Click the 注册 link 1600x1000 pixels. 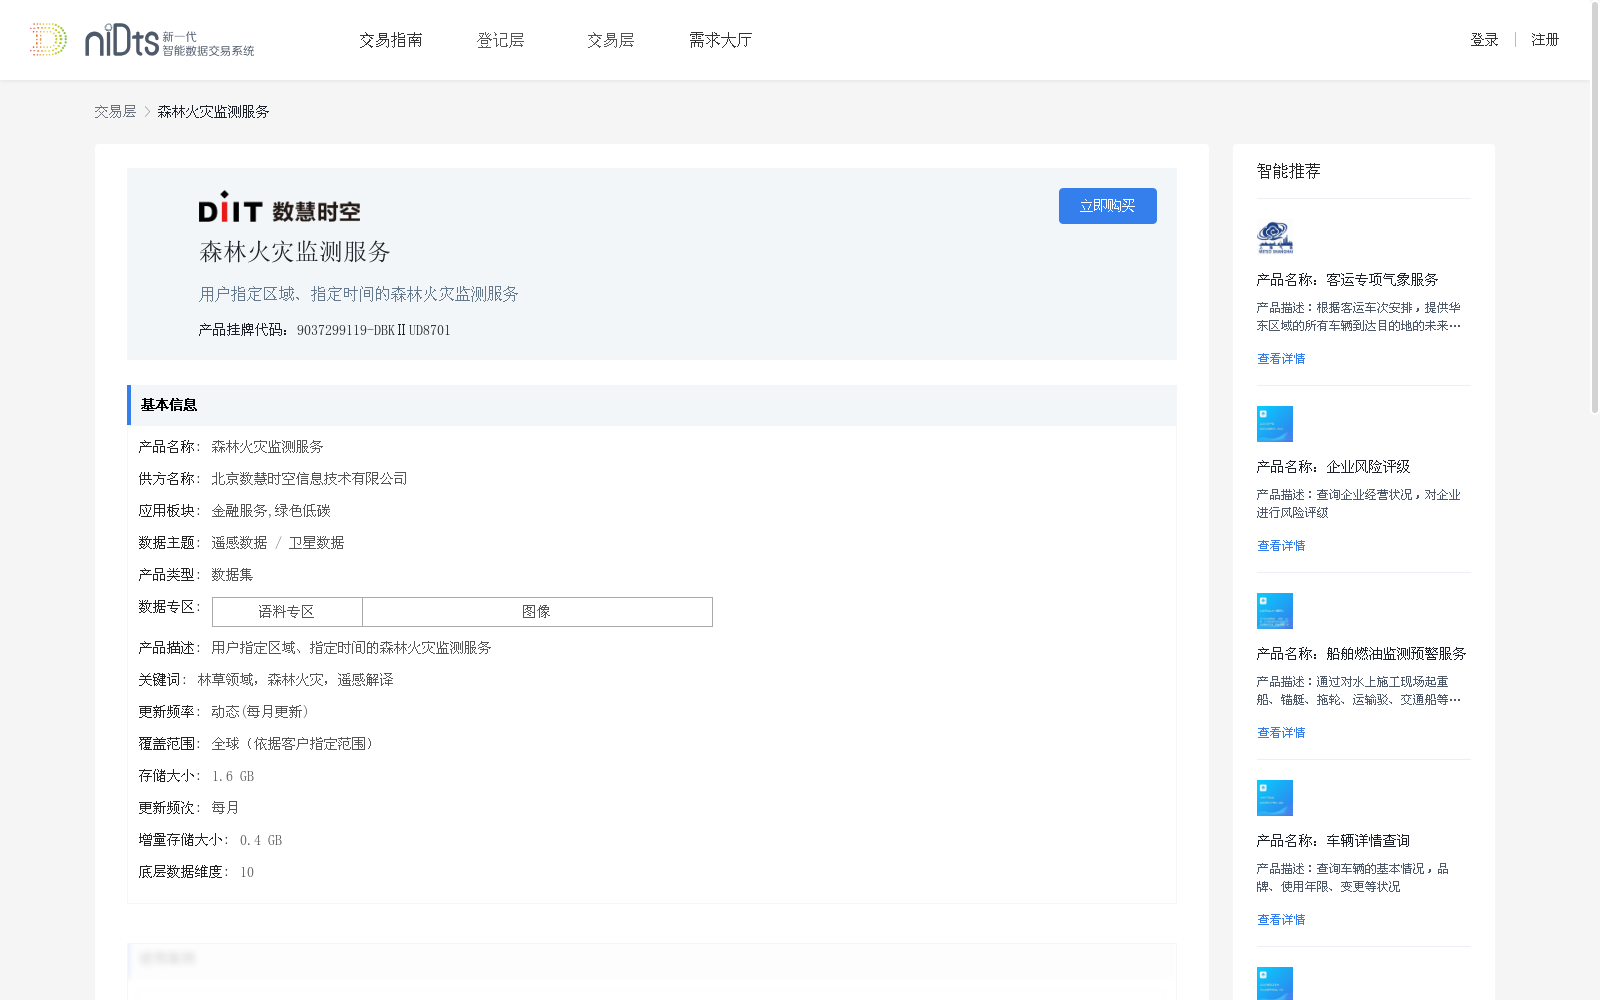point(1545,40)
